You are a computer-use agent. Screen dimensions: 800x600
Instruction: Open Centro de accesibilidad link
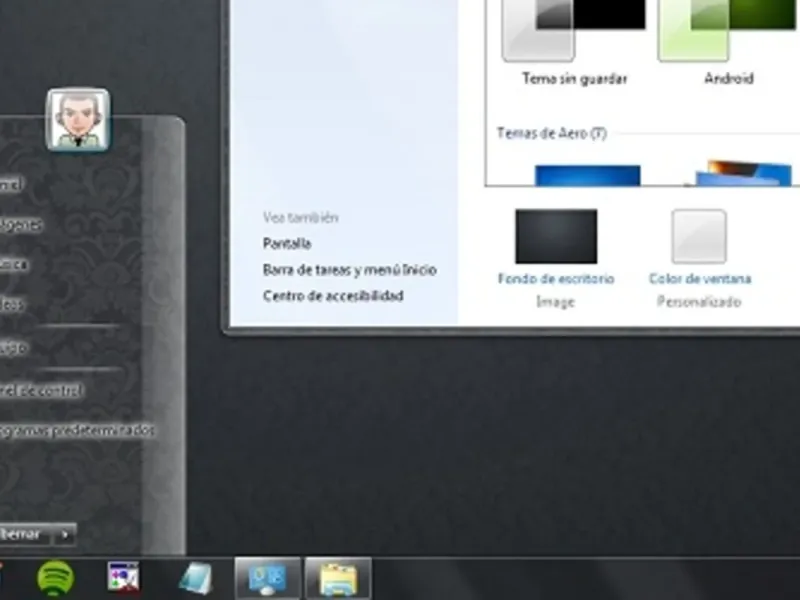point(333,295)
